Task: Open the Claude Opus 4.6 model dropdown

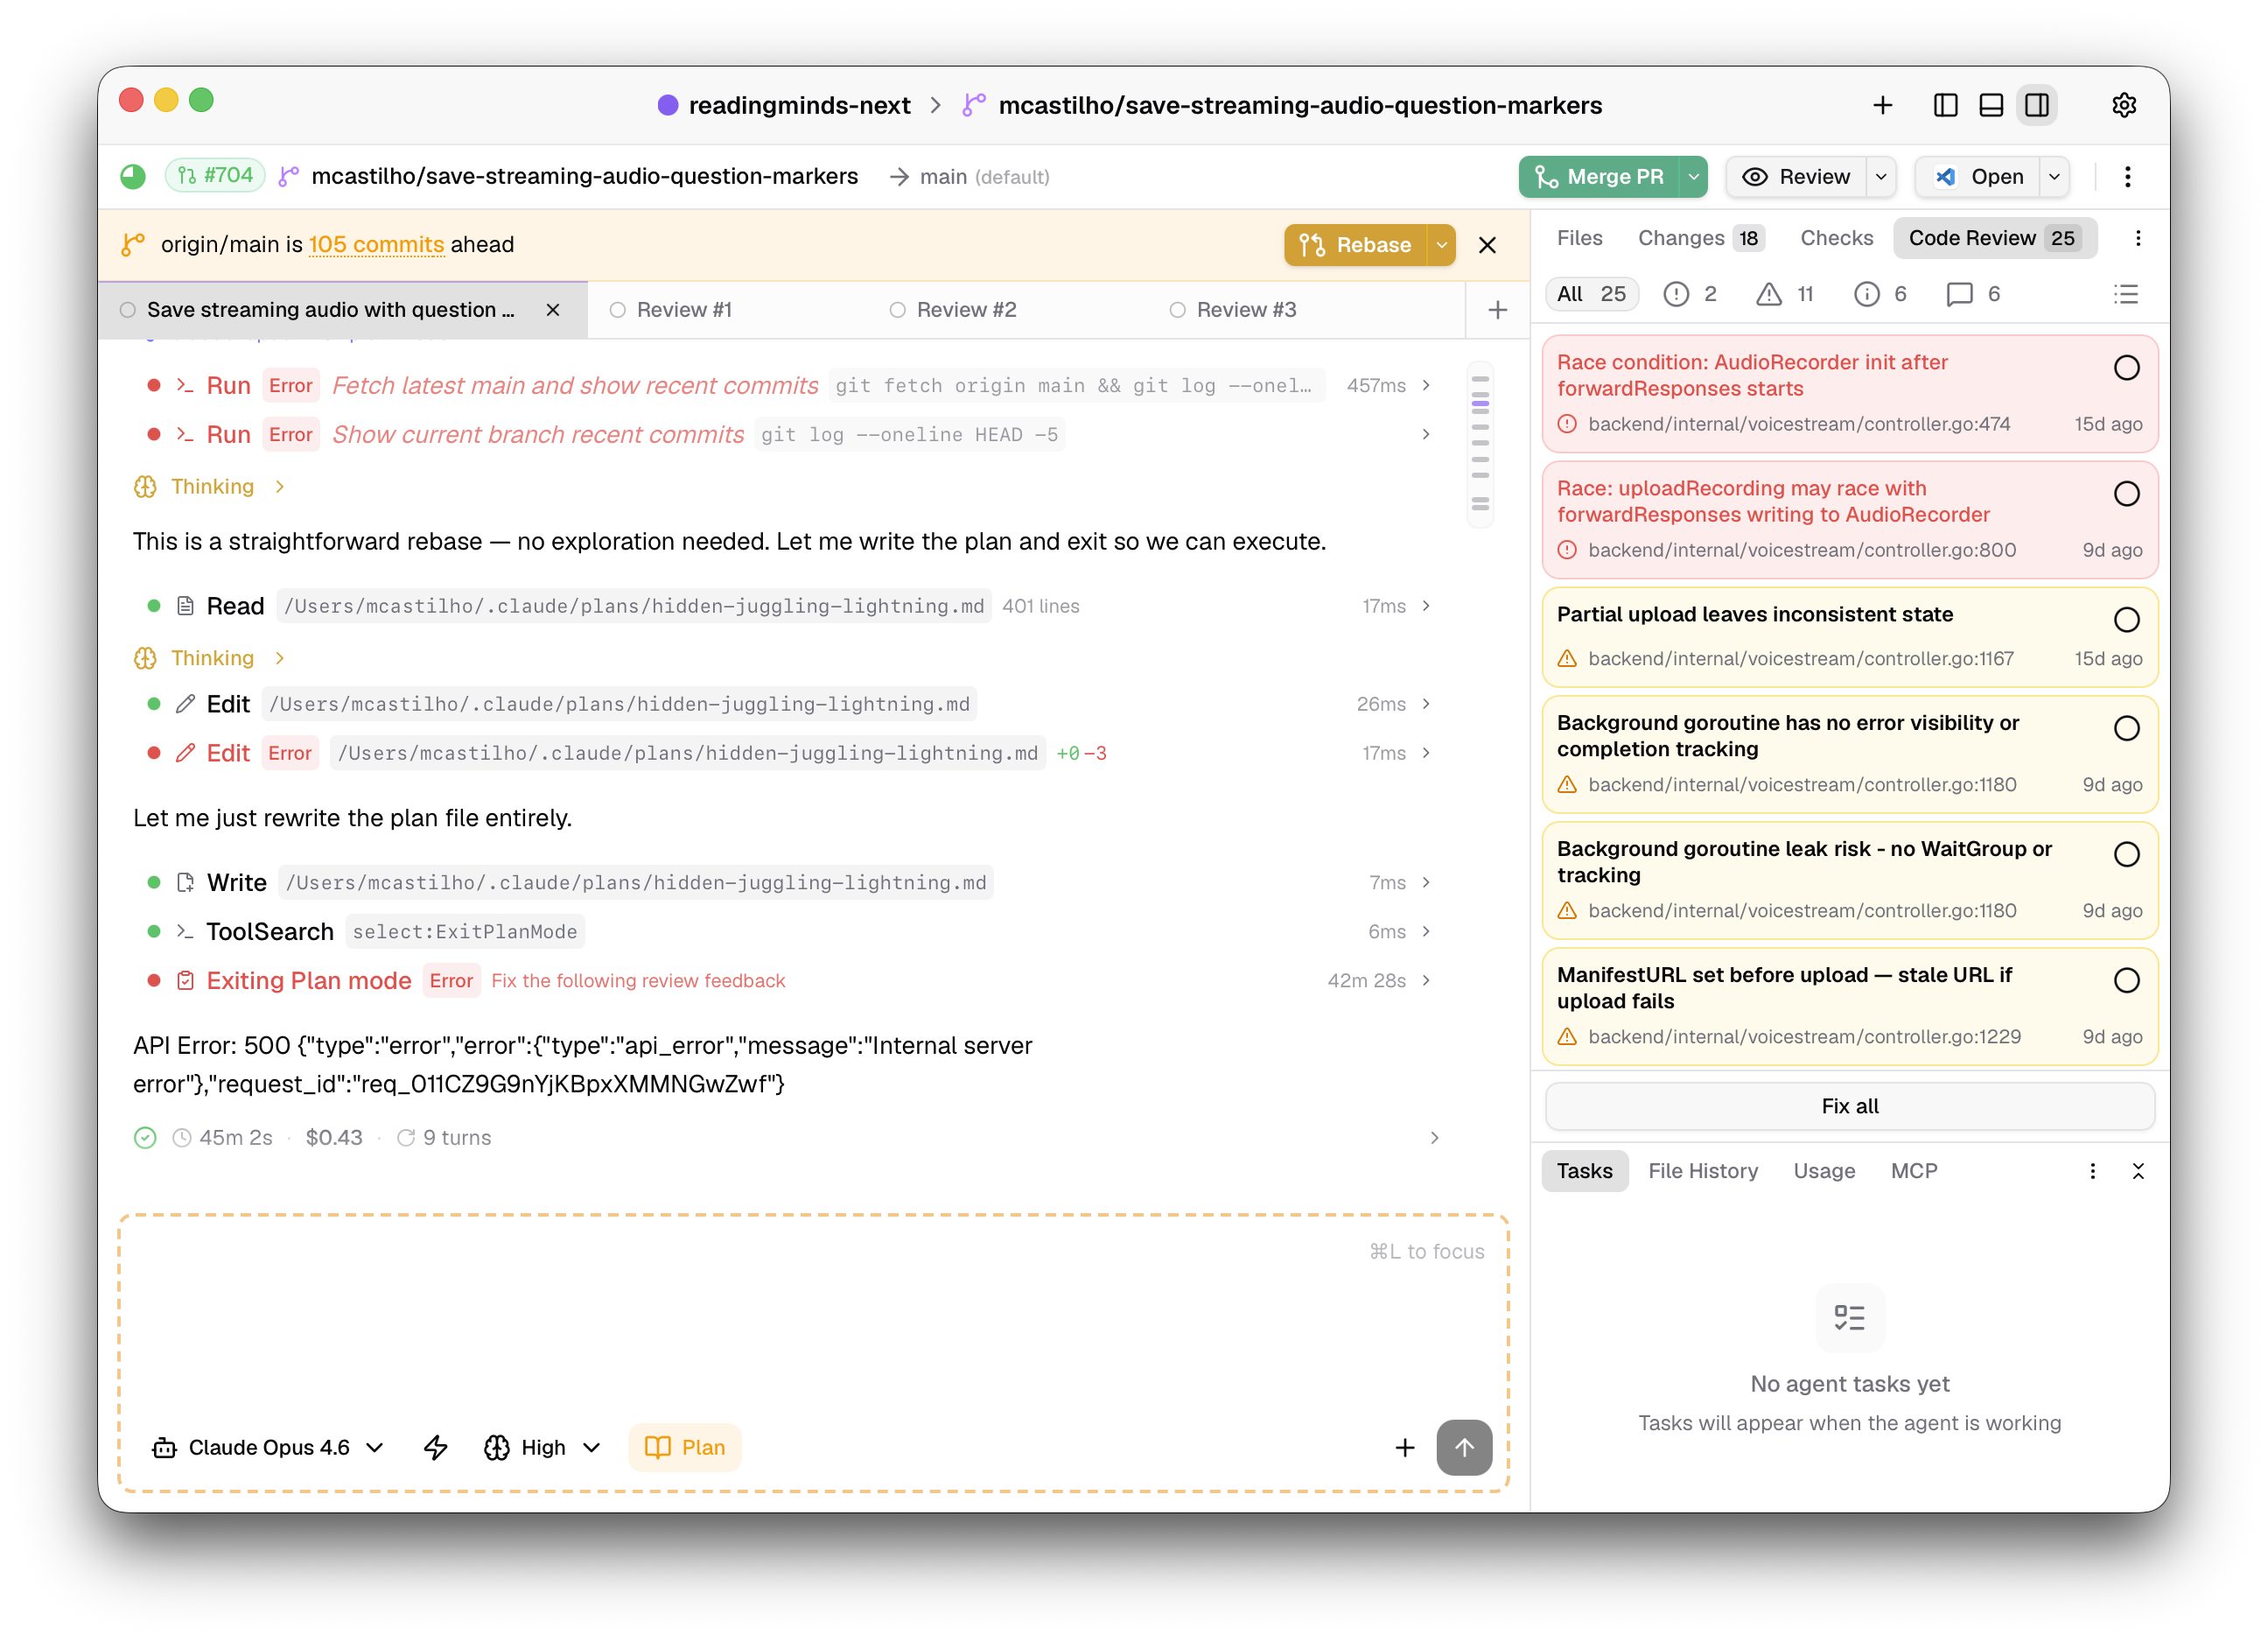Action: tap(268, 1447)
